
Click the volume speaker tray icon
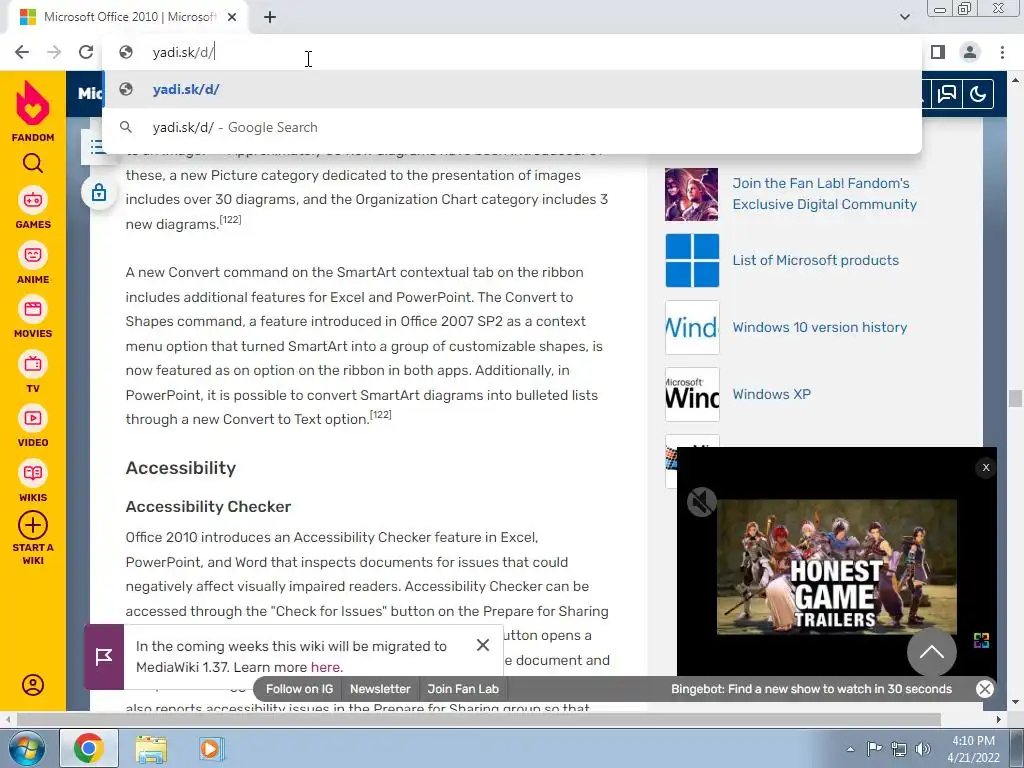(x=923, y=749)
